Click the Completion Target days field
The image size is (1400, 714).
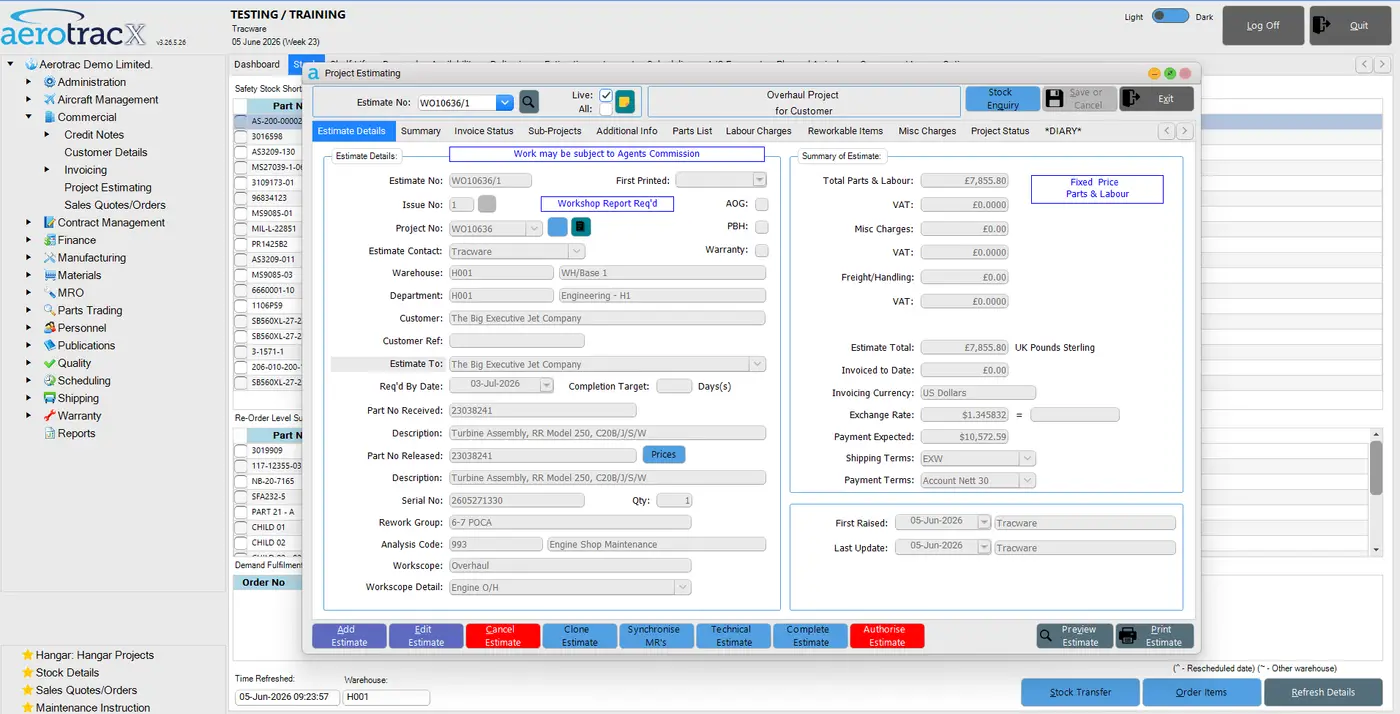click(x=674, y=386)
